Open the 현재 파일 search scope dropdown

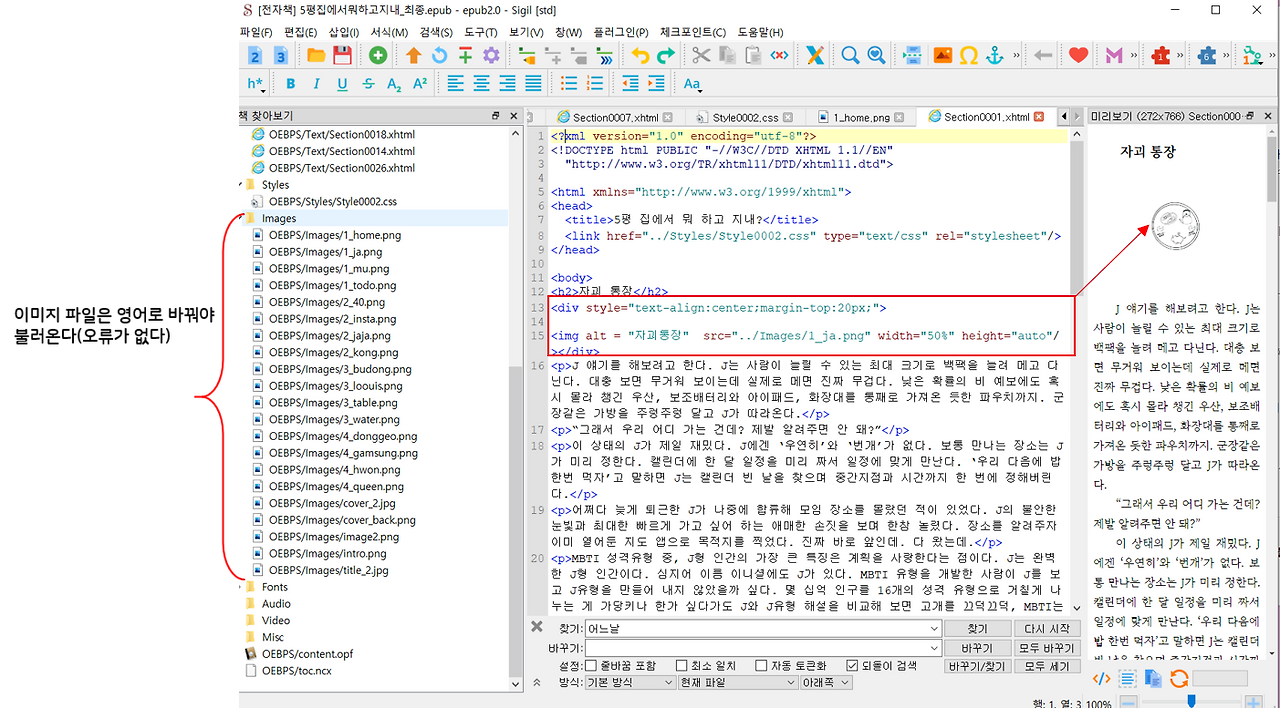click(737, 682)
